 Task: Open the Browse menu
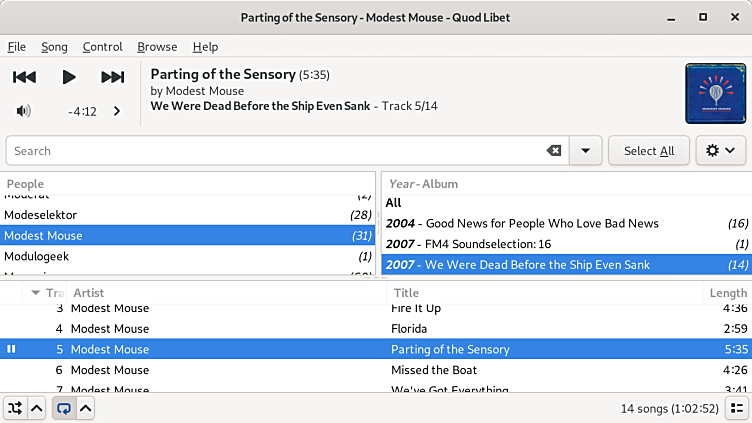coord(157,47)
